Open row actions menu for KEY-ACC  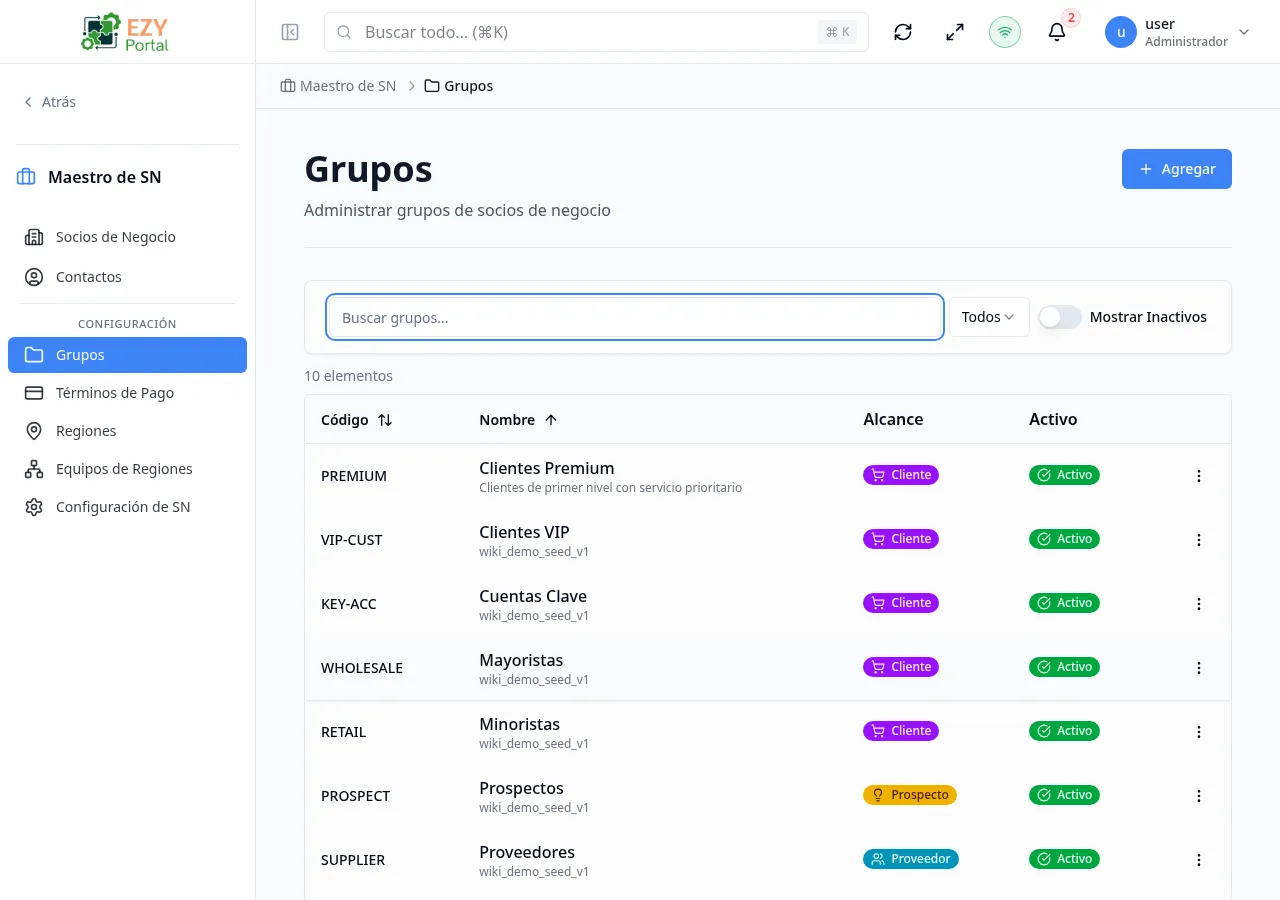(1199, 604)
